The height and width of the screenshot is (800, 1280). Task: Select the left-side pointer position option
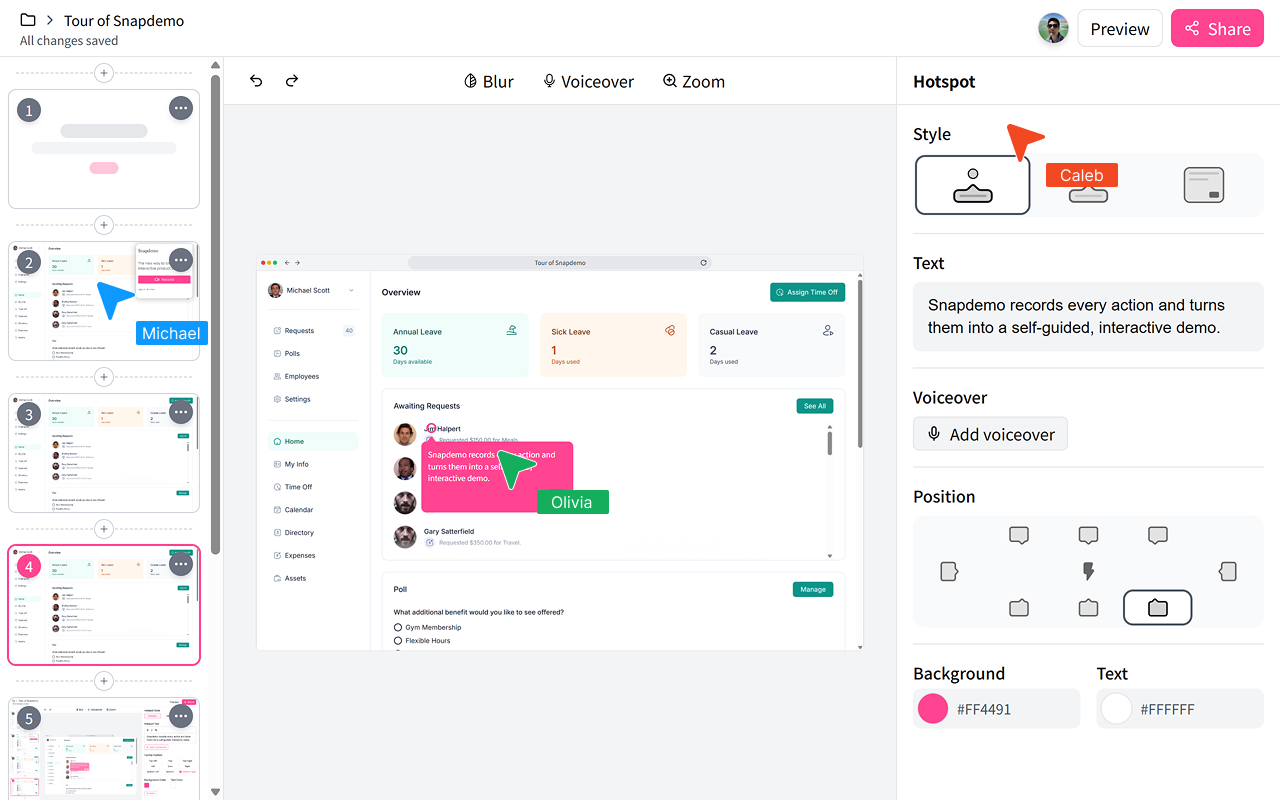point(948,571)
